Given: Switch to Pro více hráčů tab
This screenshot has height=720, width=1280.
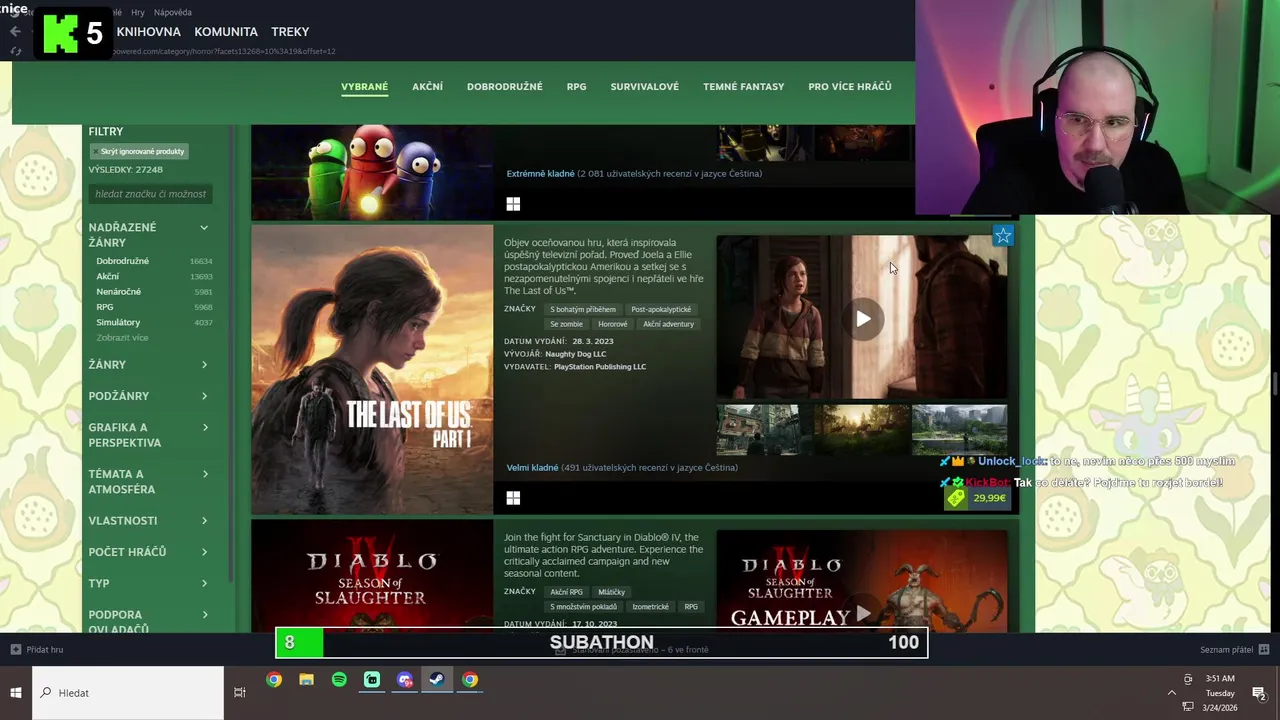Looking at the screenshot, I should [849, 87].
